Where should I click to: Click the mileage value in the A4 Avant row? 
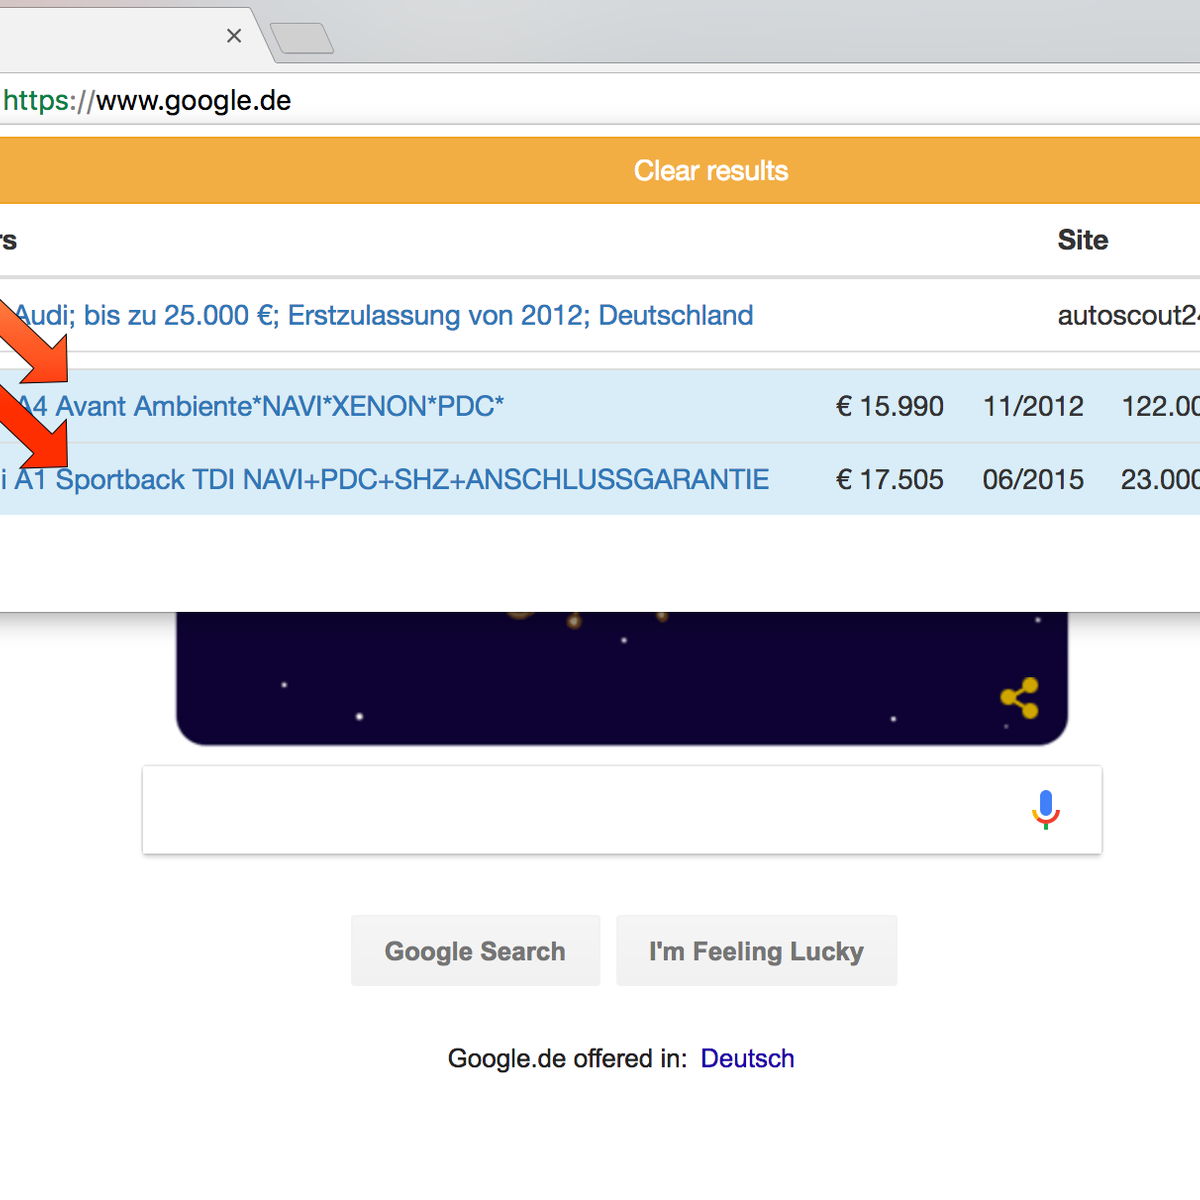click(x=1160, y=406)
